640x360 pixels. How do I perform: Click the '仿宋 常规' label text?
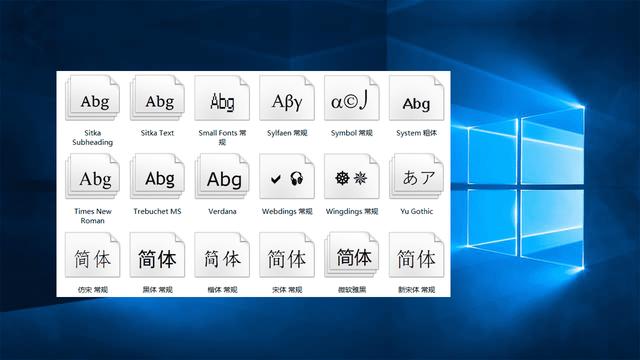93,290
